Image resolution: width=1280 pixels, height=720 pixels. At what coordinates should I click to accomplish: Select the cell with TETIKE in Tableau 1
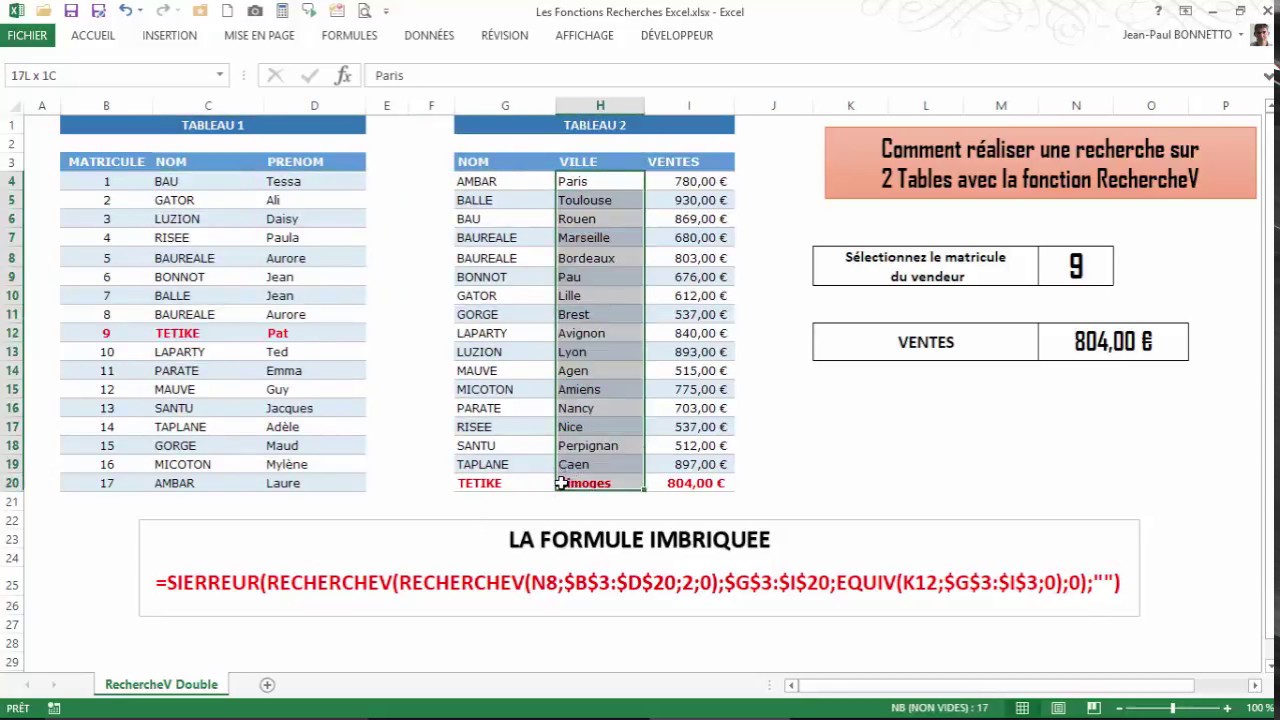(208, 333)
